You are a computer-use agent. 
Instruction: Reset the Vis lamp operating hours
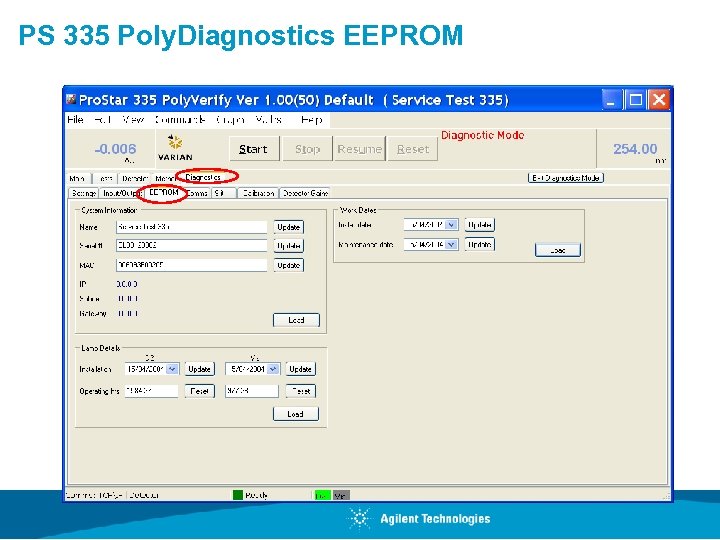(300, 391)
